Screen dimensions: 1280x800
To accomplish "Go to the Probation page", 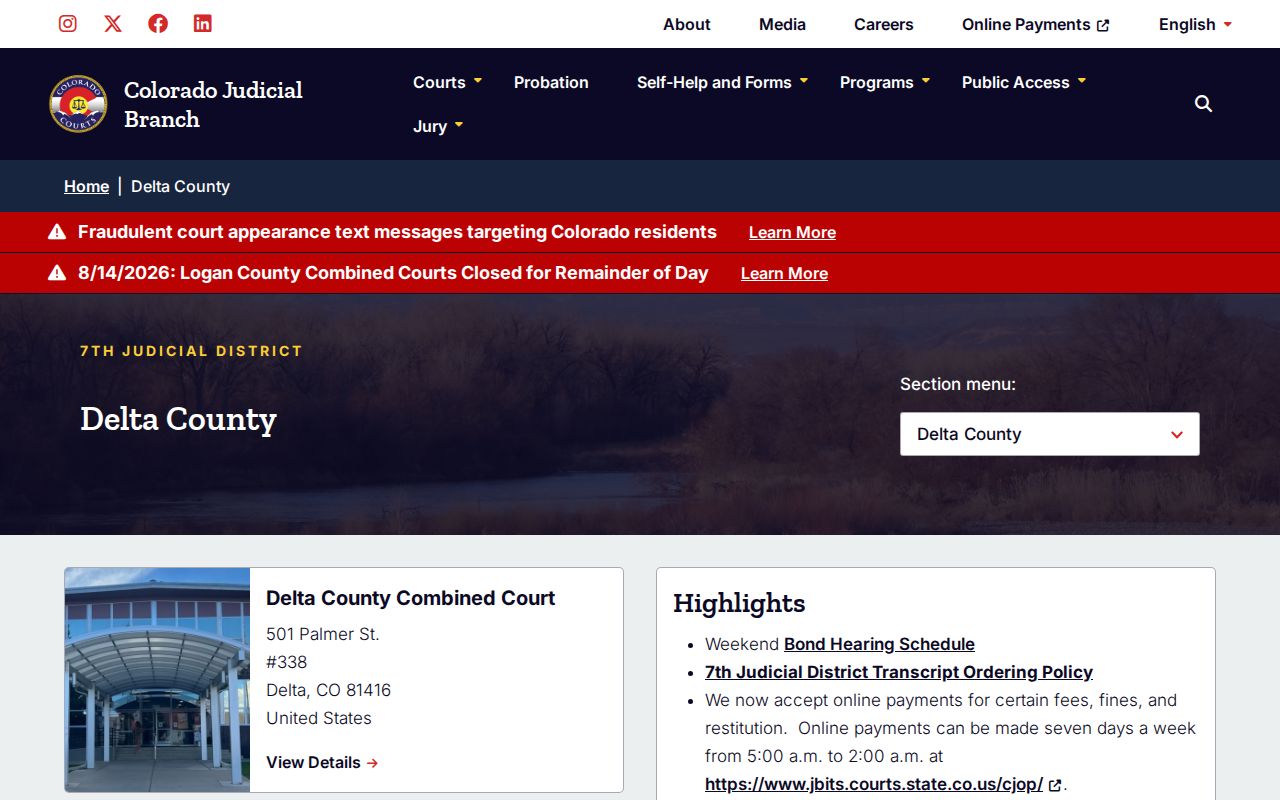I will [551, 82].
